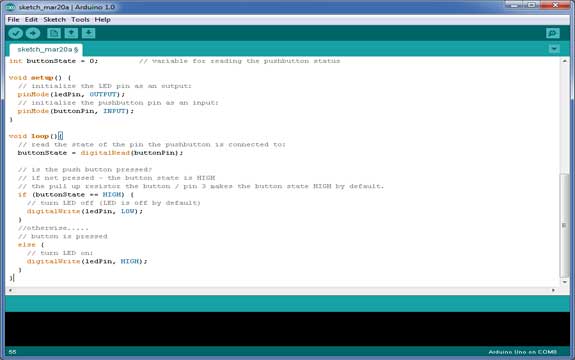Open the File menu

(x=13, y=19)
